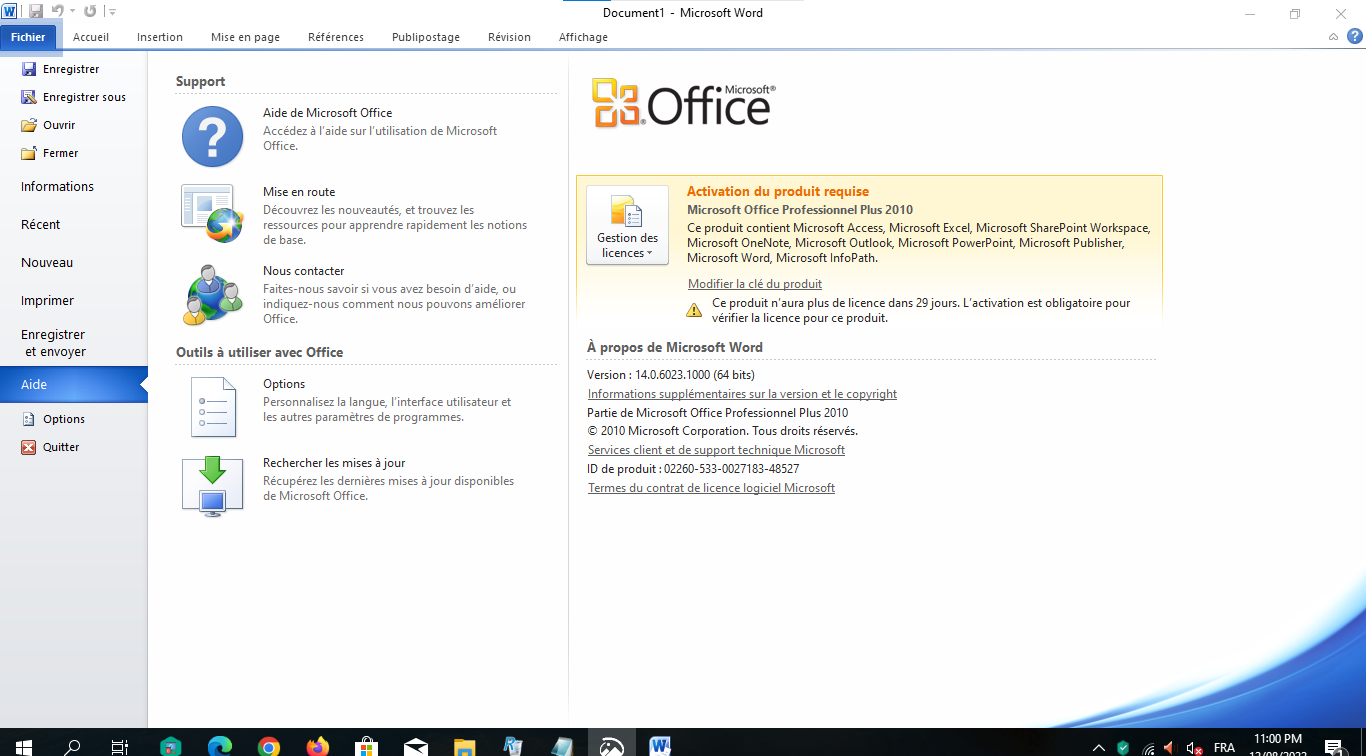
Task: Expand Customize Quick Access Toolbar dropdown
Action: [x=111, y=12]
